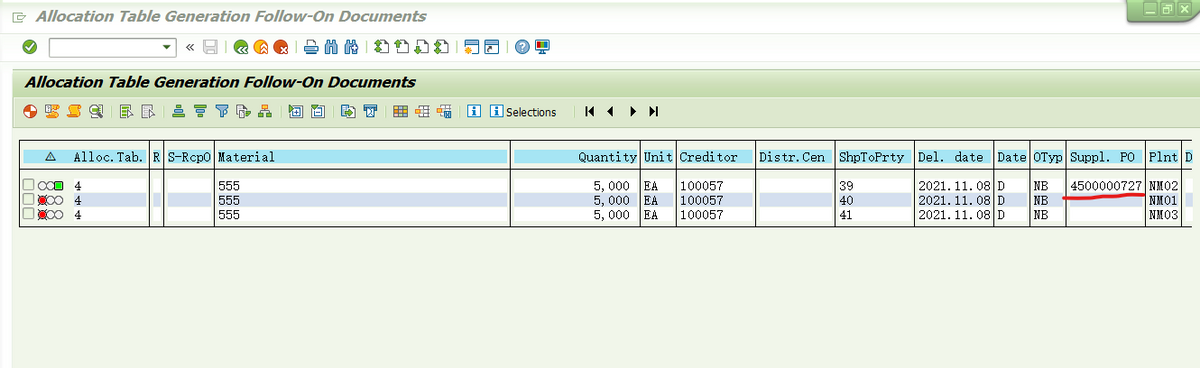
Task: Go to last page icon
Action: (x=440, y=47)
